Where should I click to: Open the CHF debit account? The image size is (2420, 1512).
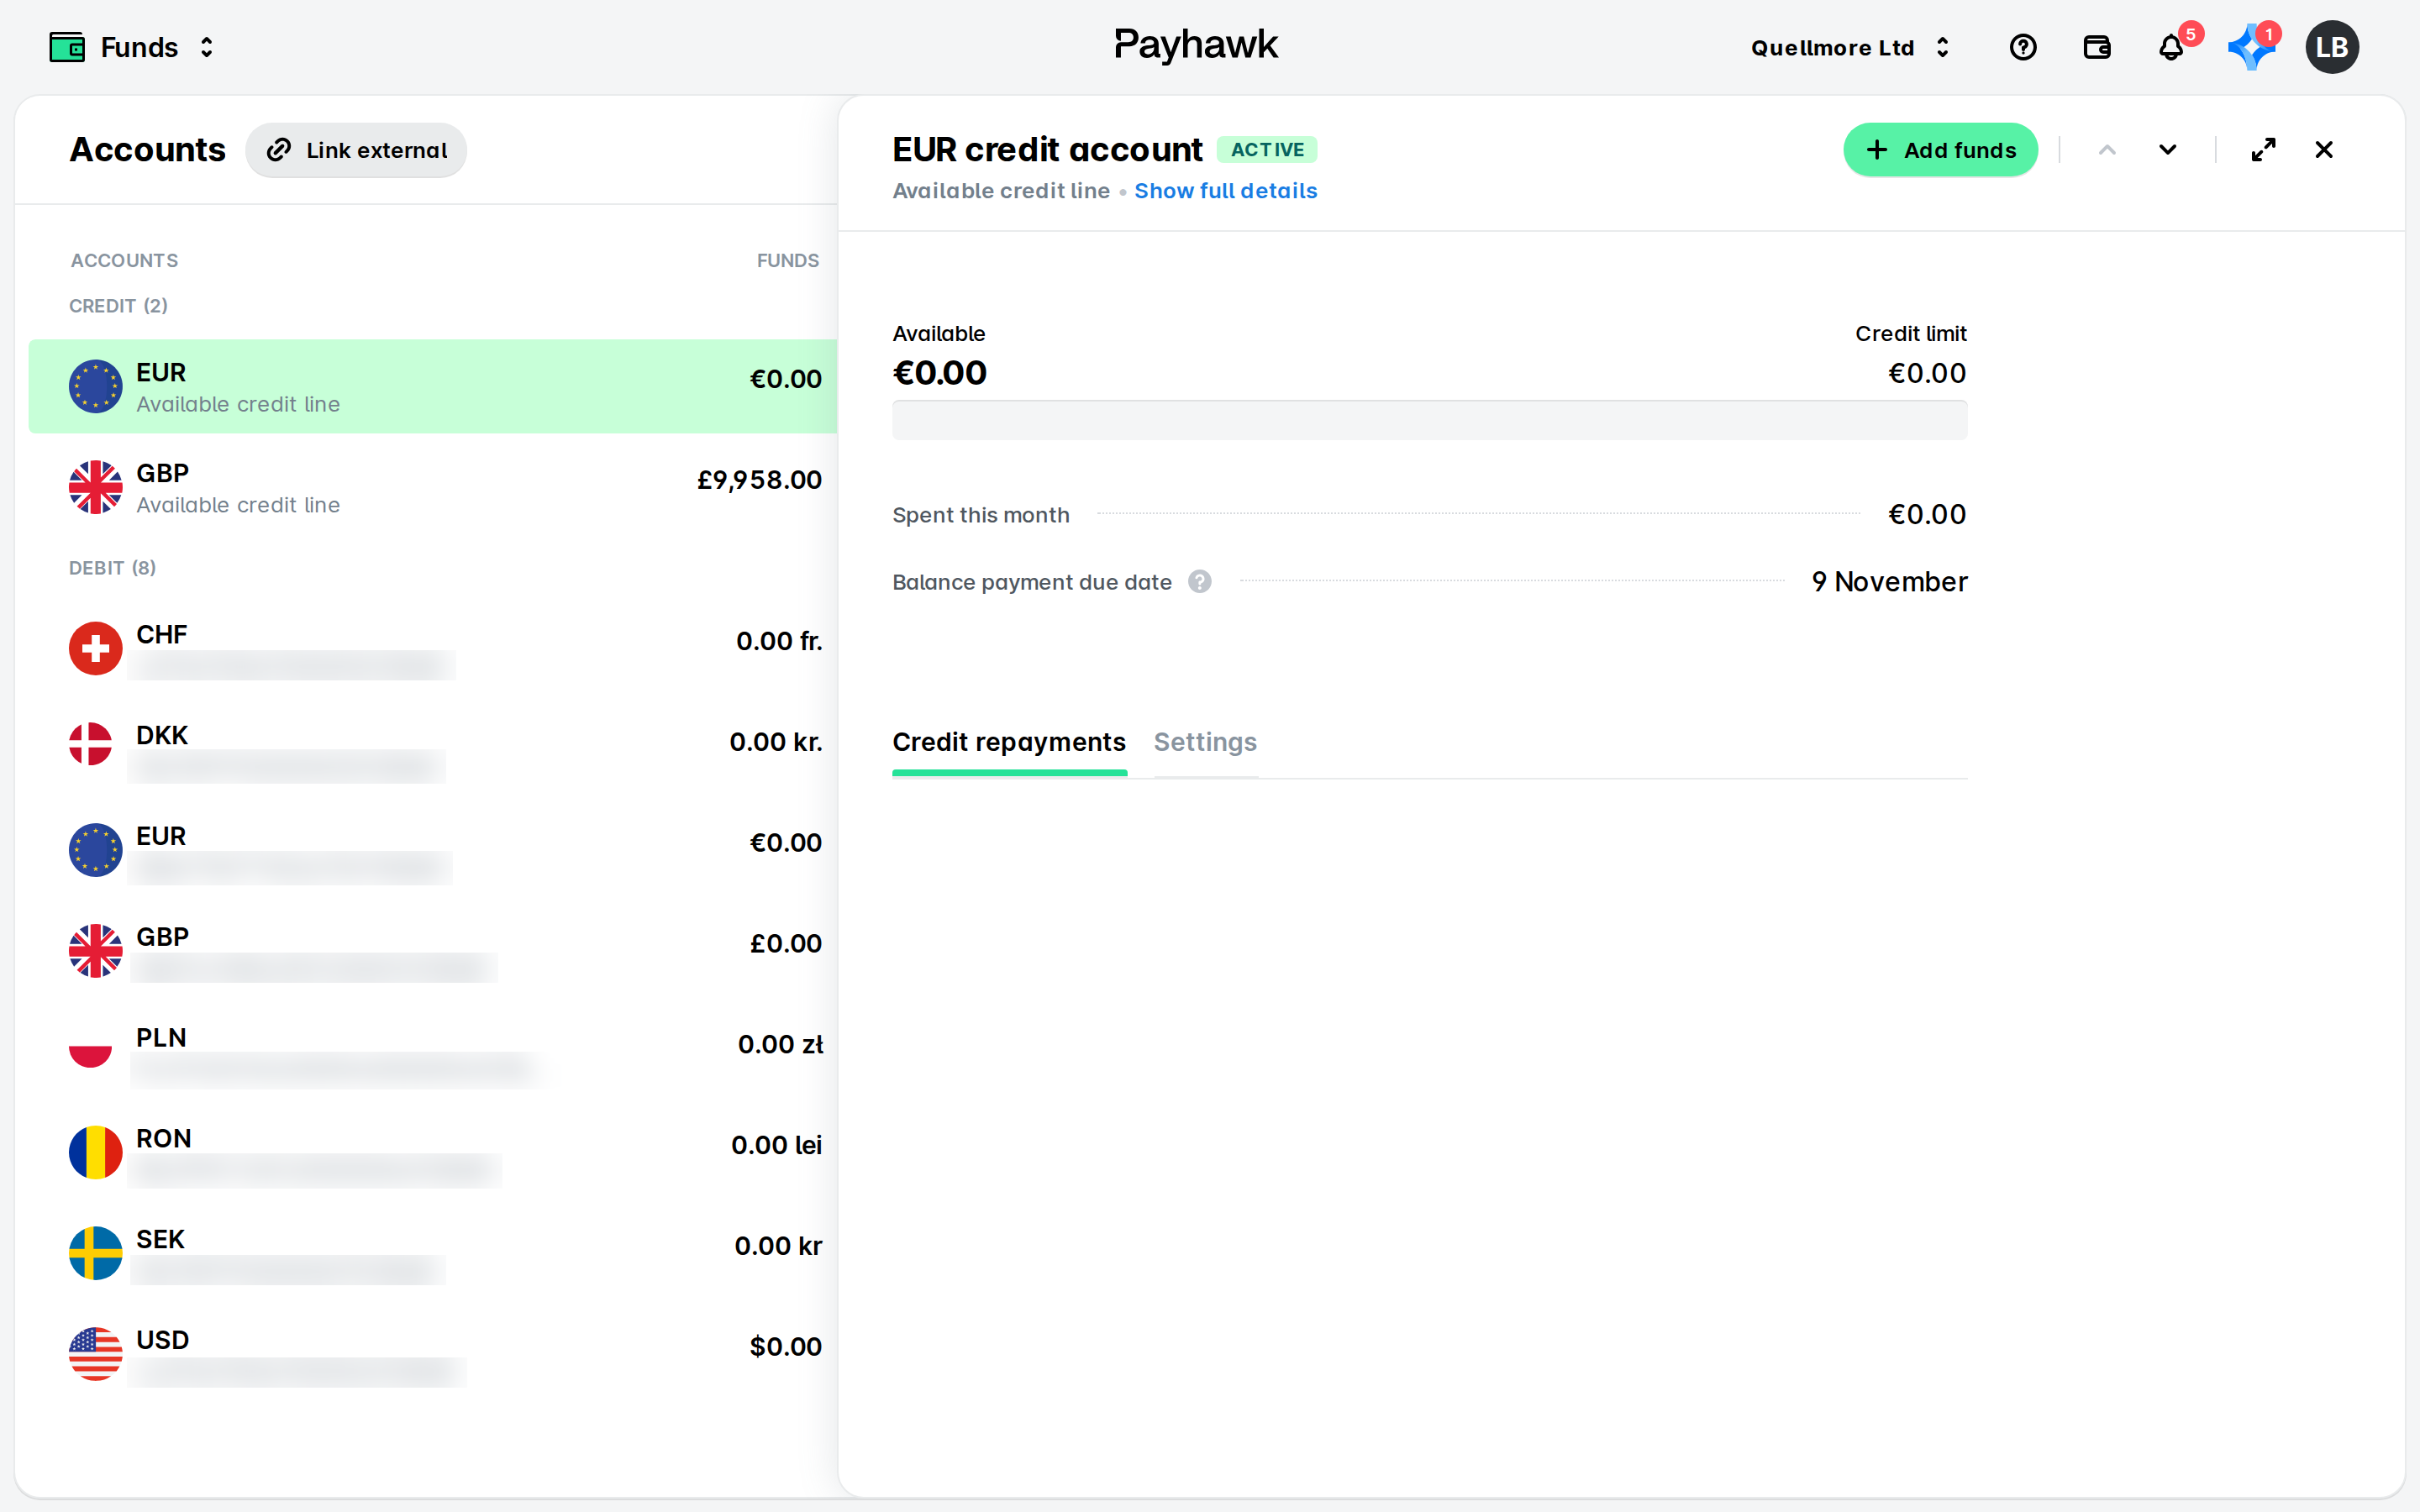(x=433, y=649)
